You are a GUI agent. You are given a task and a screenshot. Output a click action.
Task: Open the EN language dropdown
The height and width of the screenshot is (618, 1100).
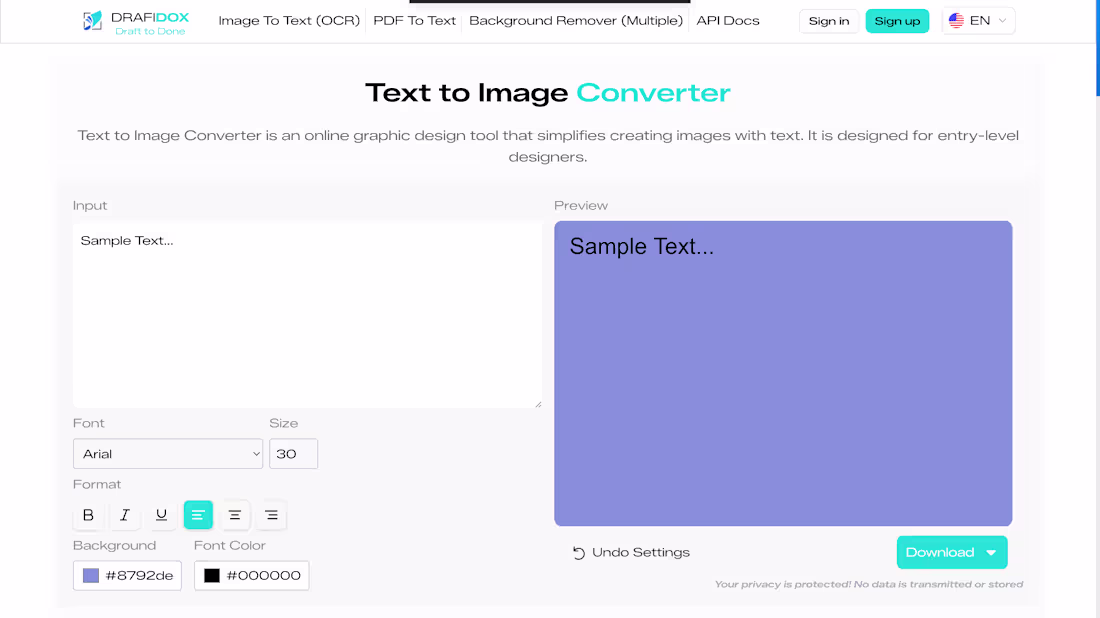tap(978, 20)
